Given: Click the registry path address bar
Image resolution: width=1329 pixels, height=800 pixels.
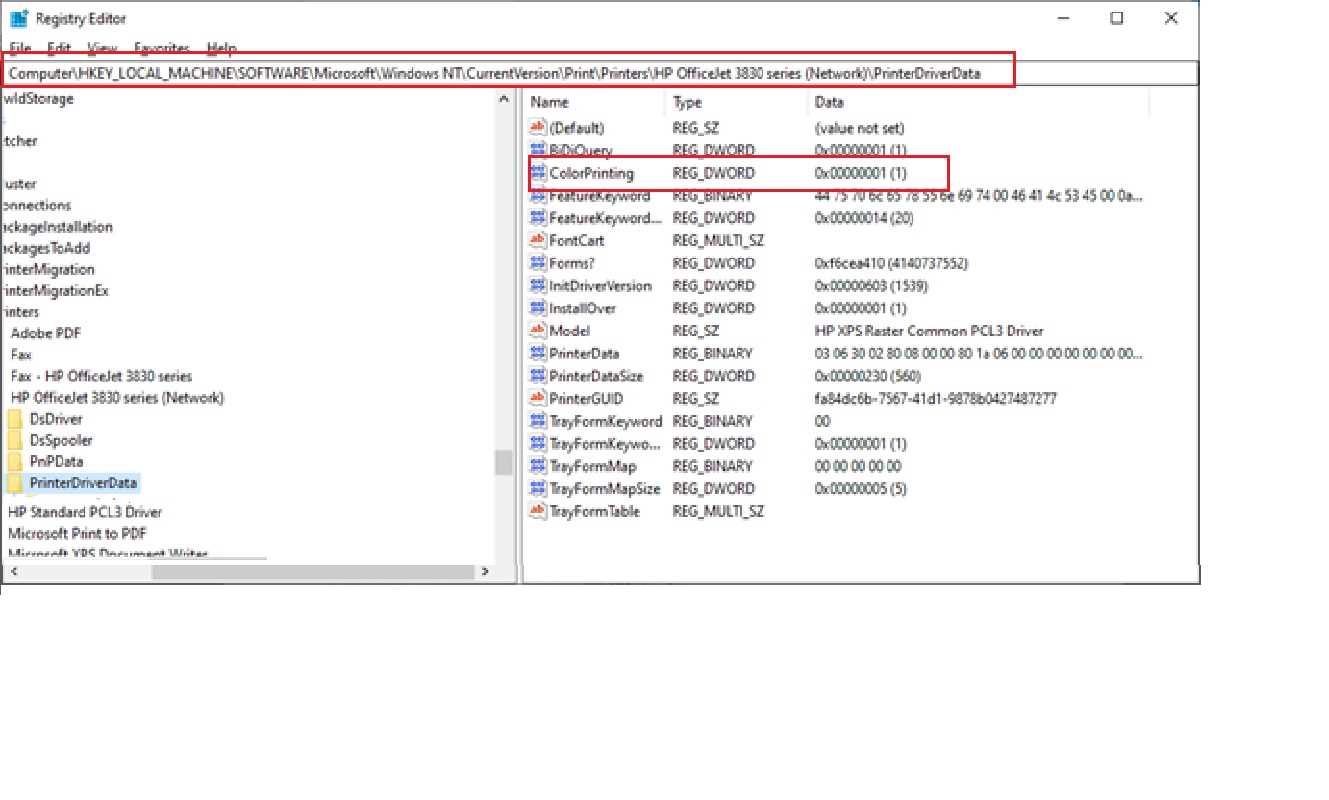Looking at the screenshot, I should point(600,73).
